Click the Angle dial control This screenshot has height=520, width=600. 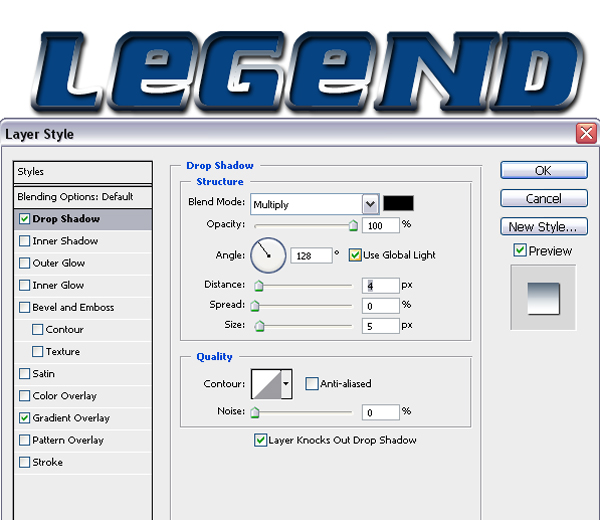coord(268,255)
